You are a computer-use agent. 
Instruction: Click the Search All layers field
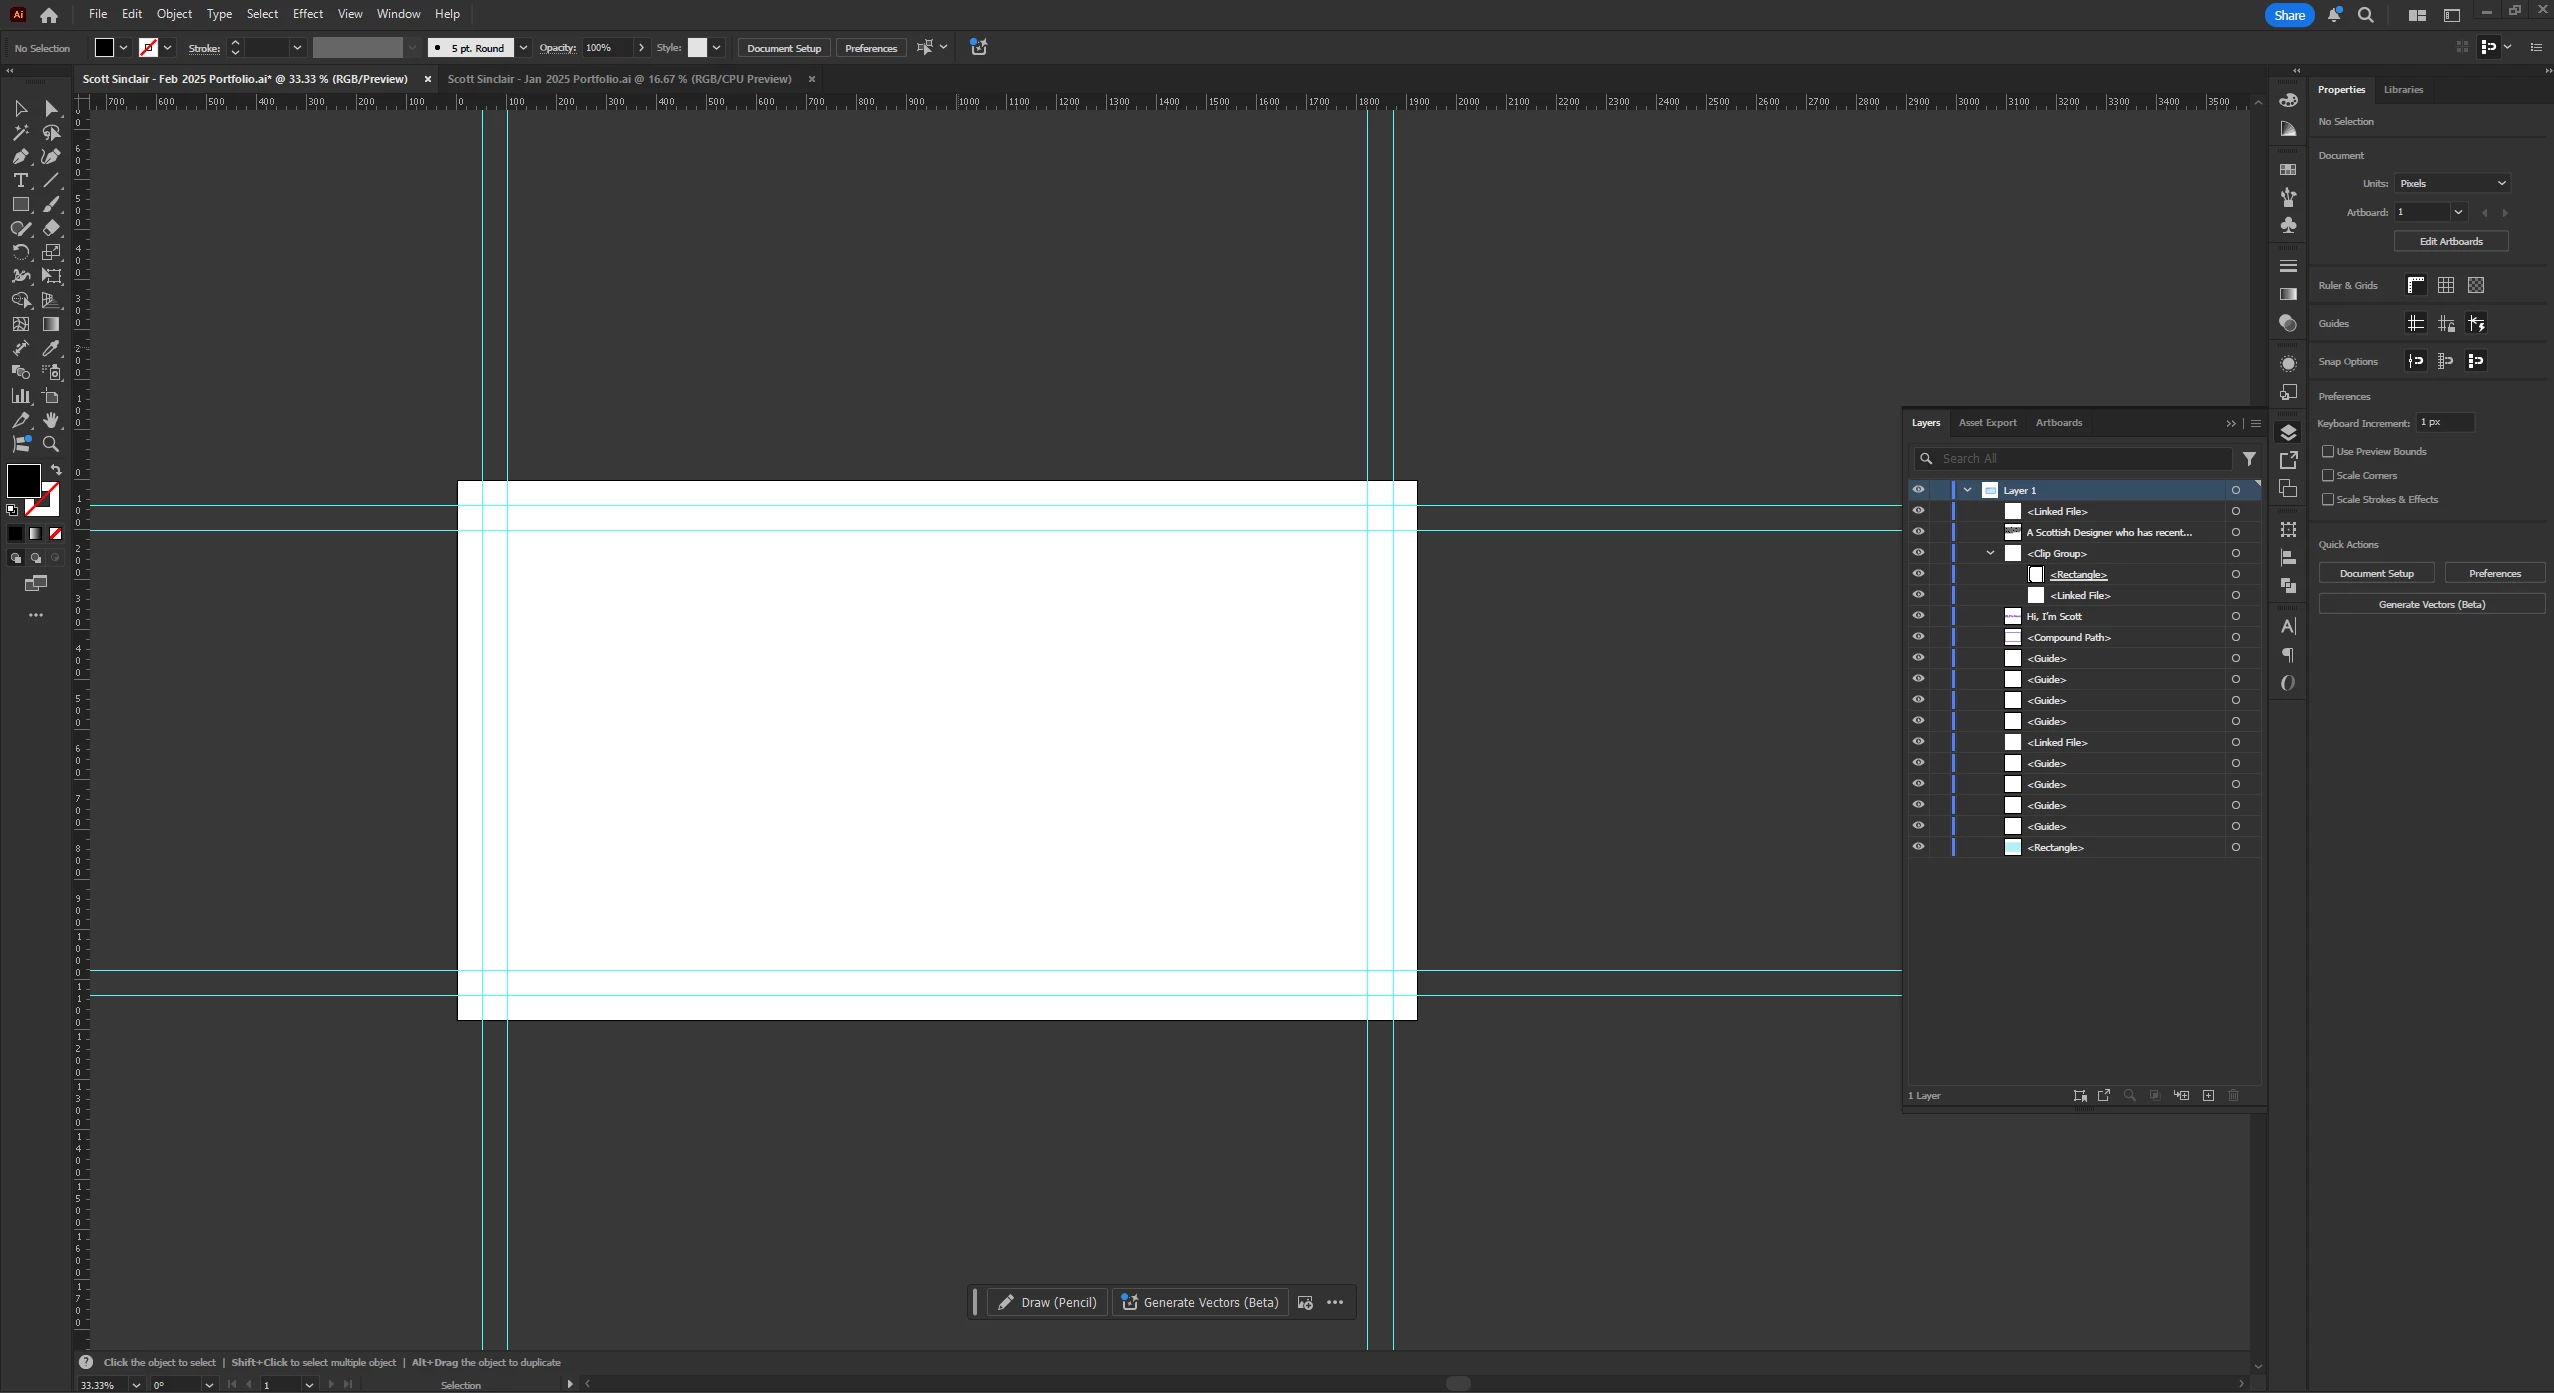pyautogui.click(x=2080, y=459)
